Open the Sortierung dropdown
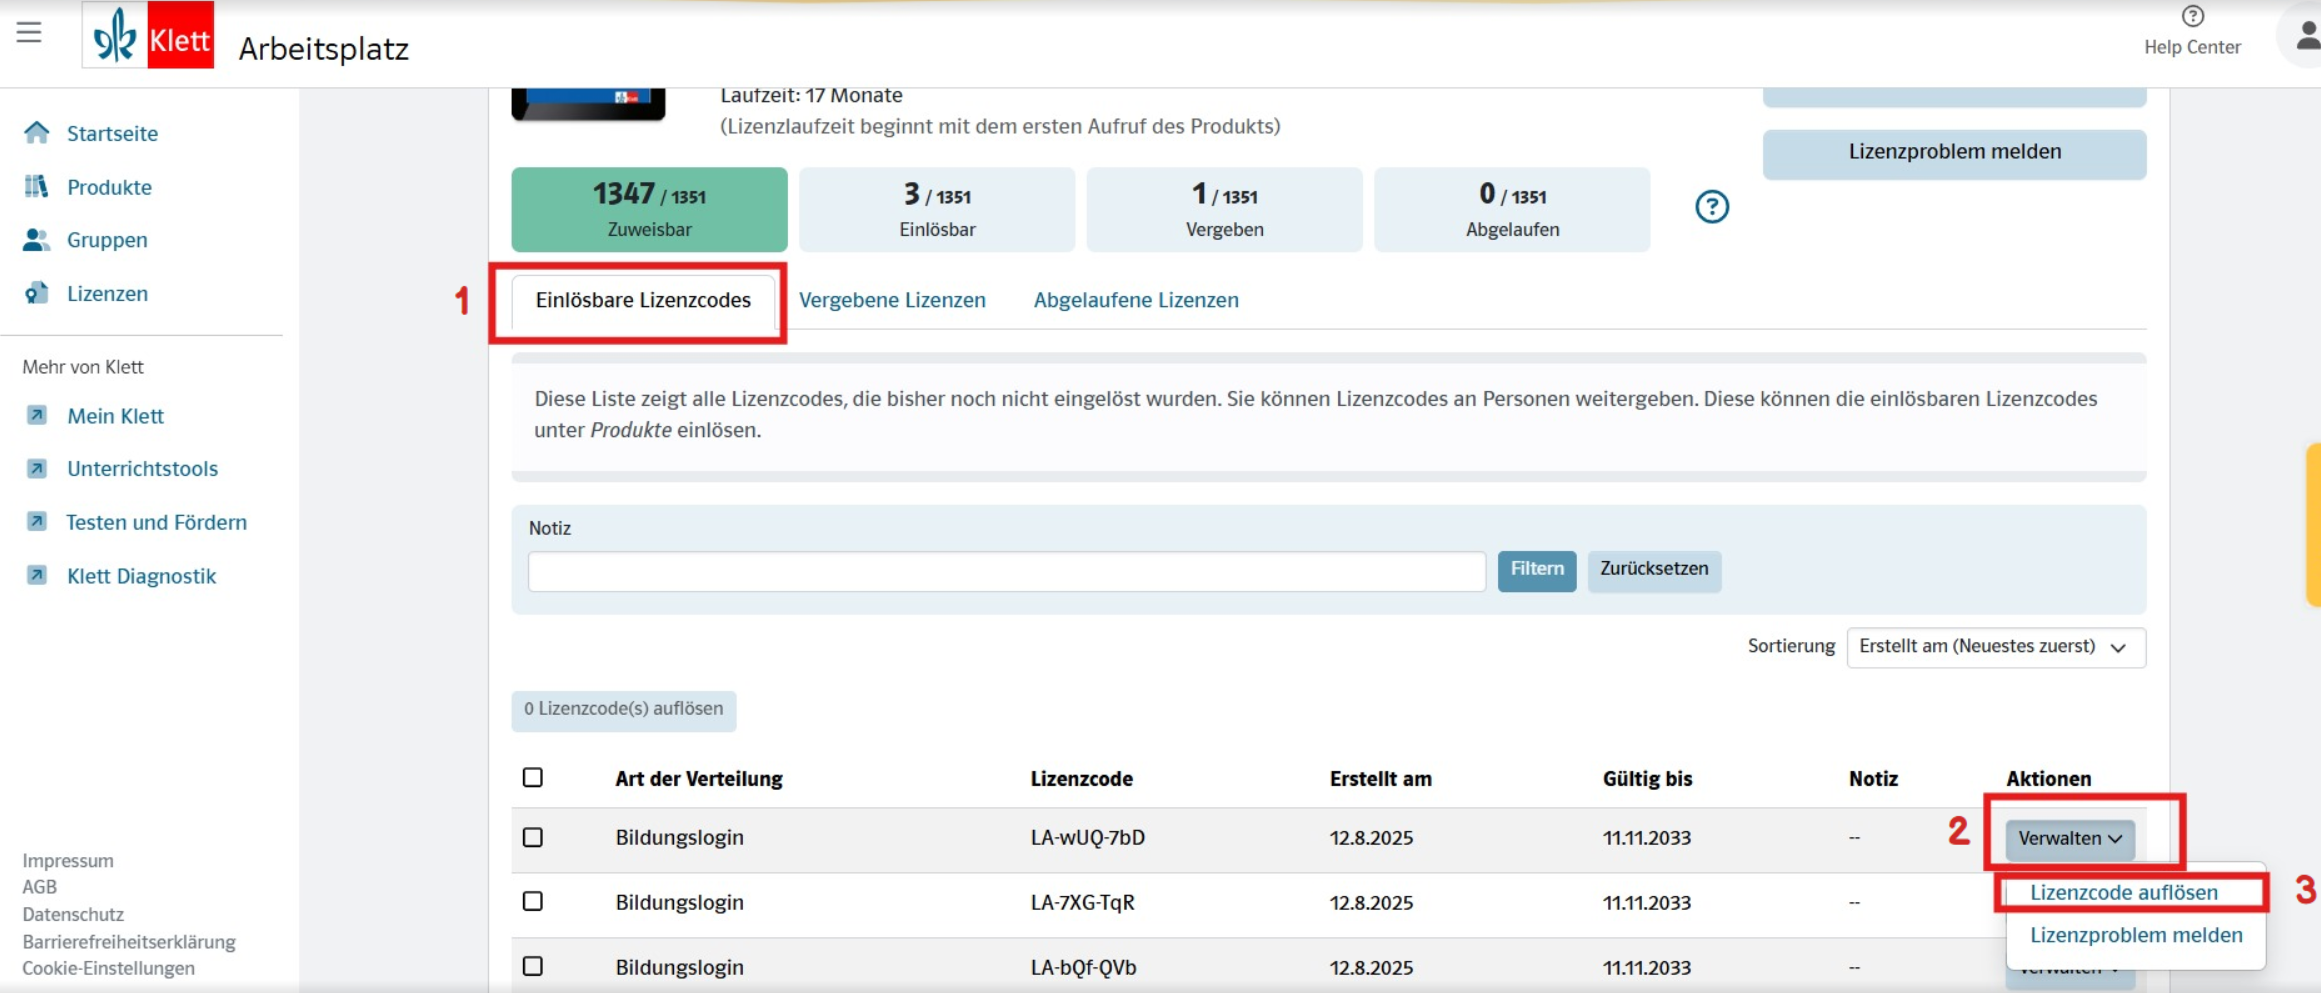The width and height of the screenshot is (2321, 993). point(1995,647)
